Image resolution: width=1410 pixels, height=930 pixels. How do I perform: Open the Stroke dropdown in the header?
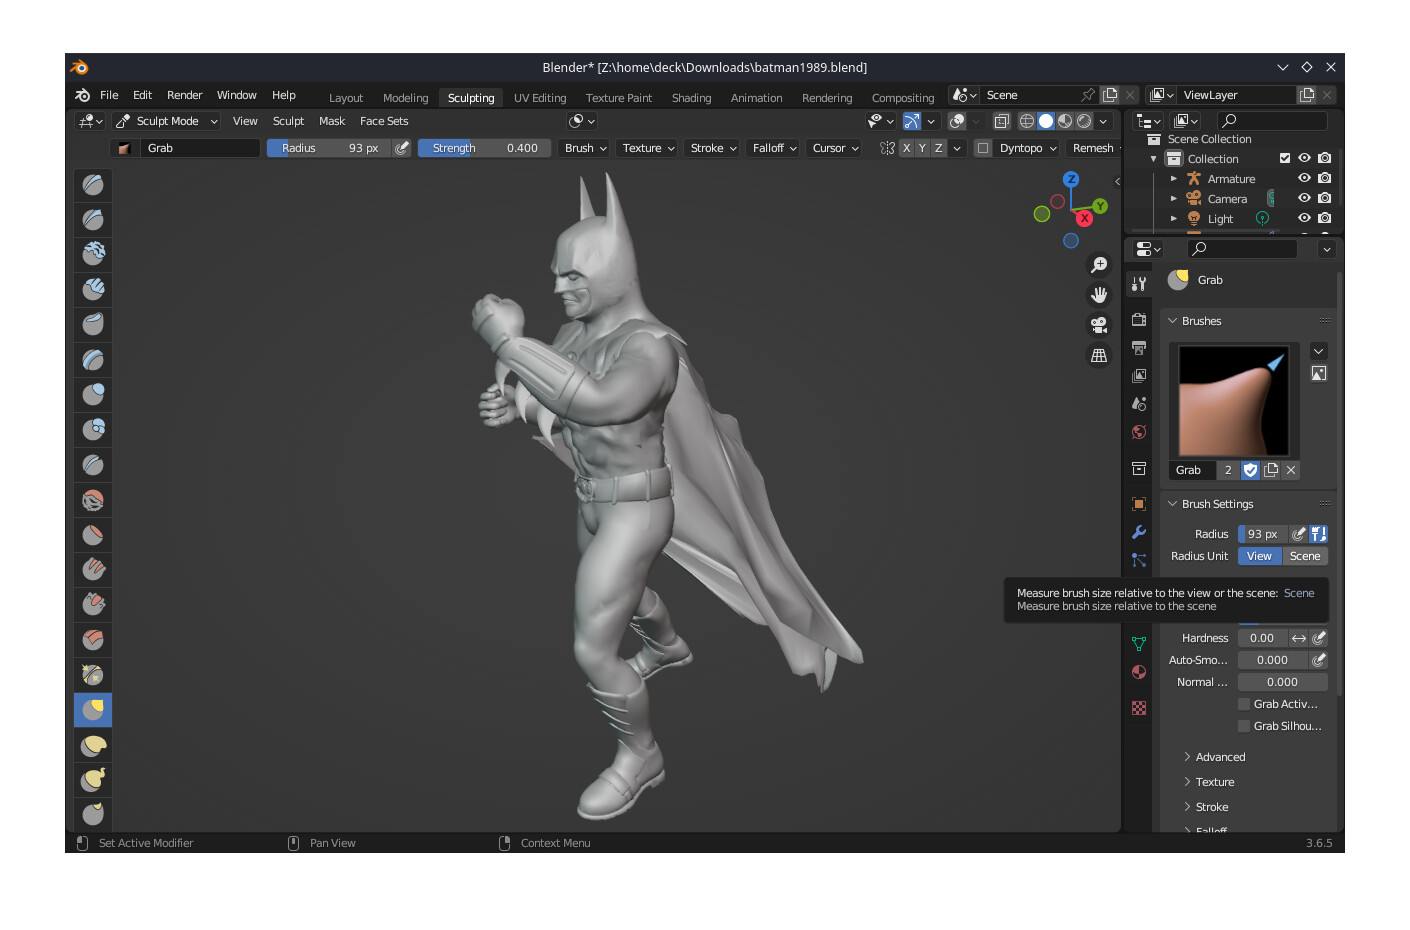pyautogui.click(x=713, y=148)
